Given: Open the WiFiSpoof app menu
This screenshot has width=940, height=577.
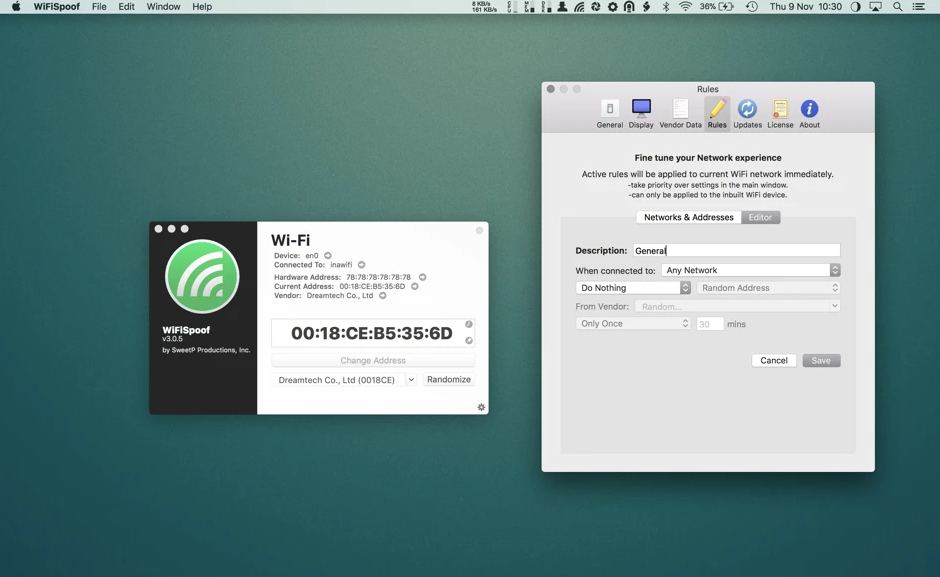Looking at the screenshot, I should coord(56,7).
